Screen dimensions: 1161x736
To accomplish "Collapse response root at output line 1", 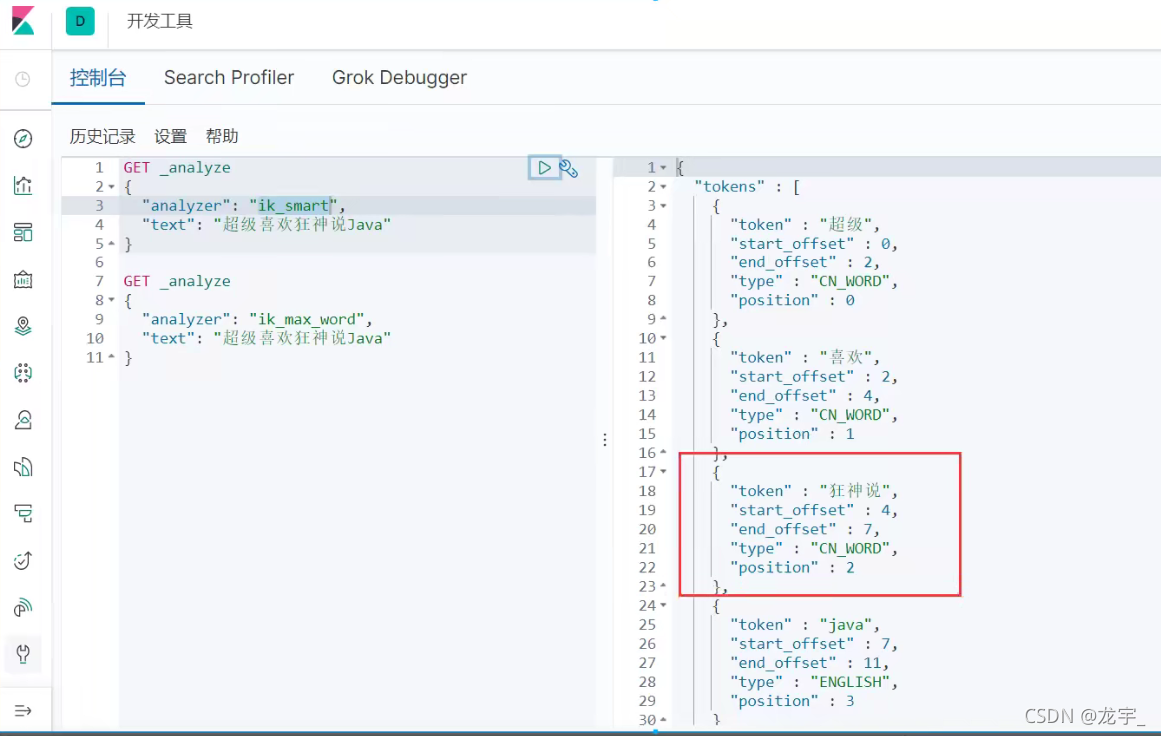I will (x=663, y=168).
